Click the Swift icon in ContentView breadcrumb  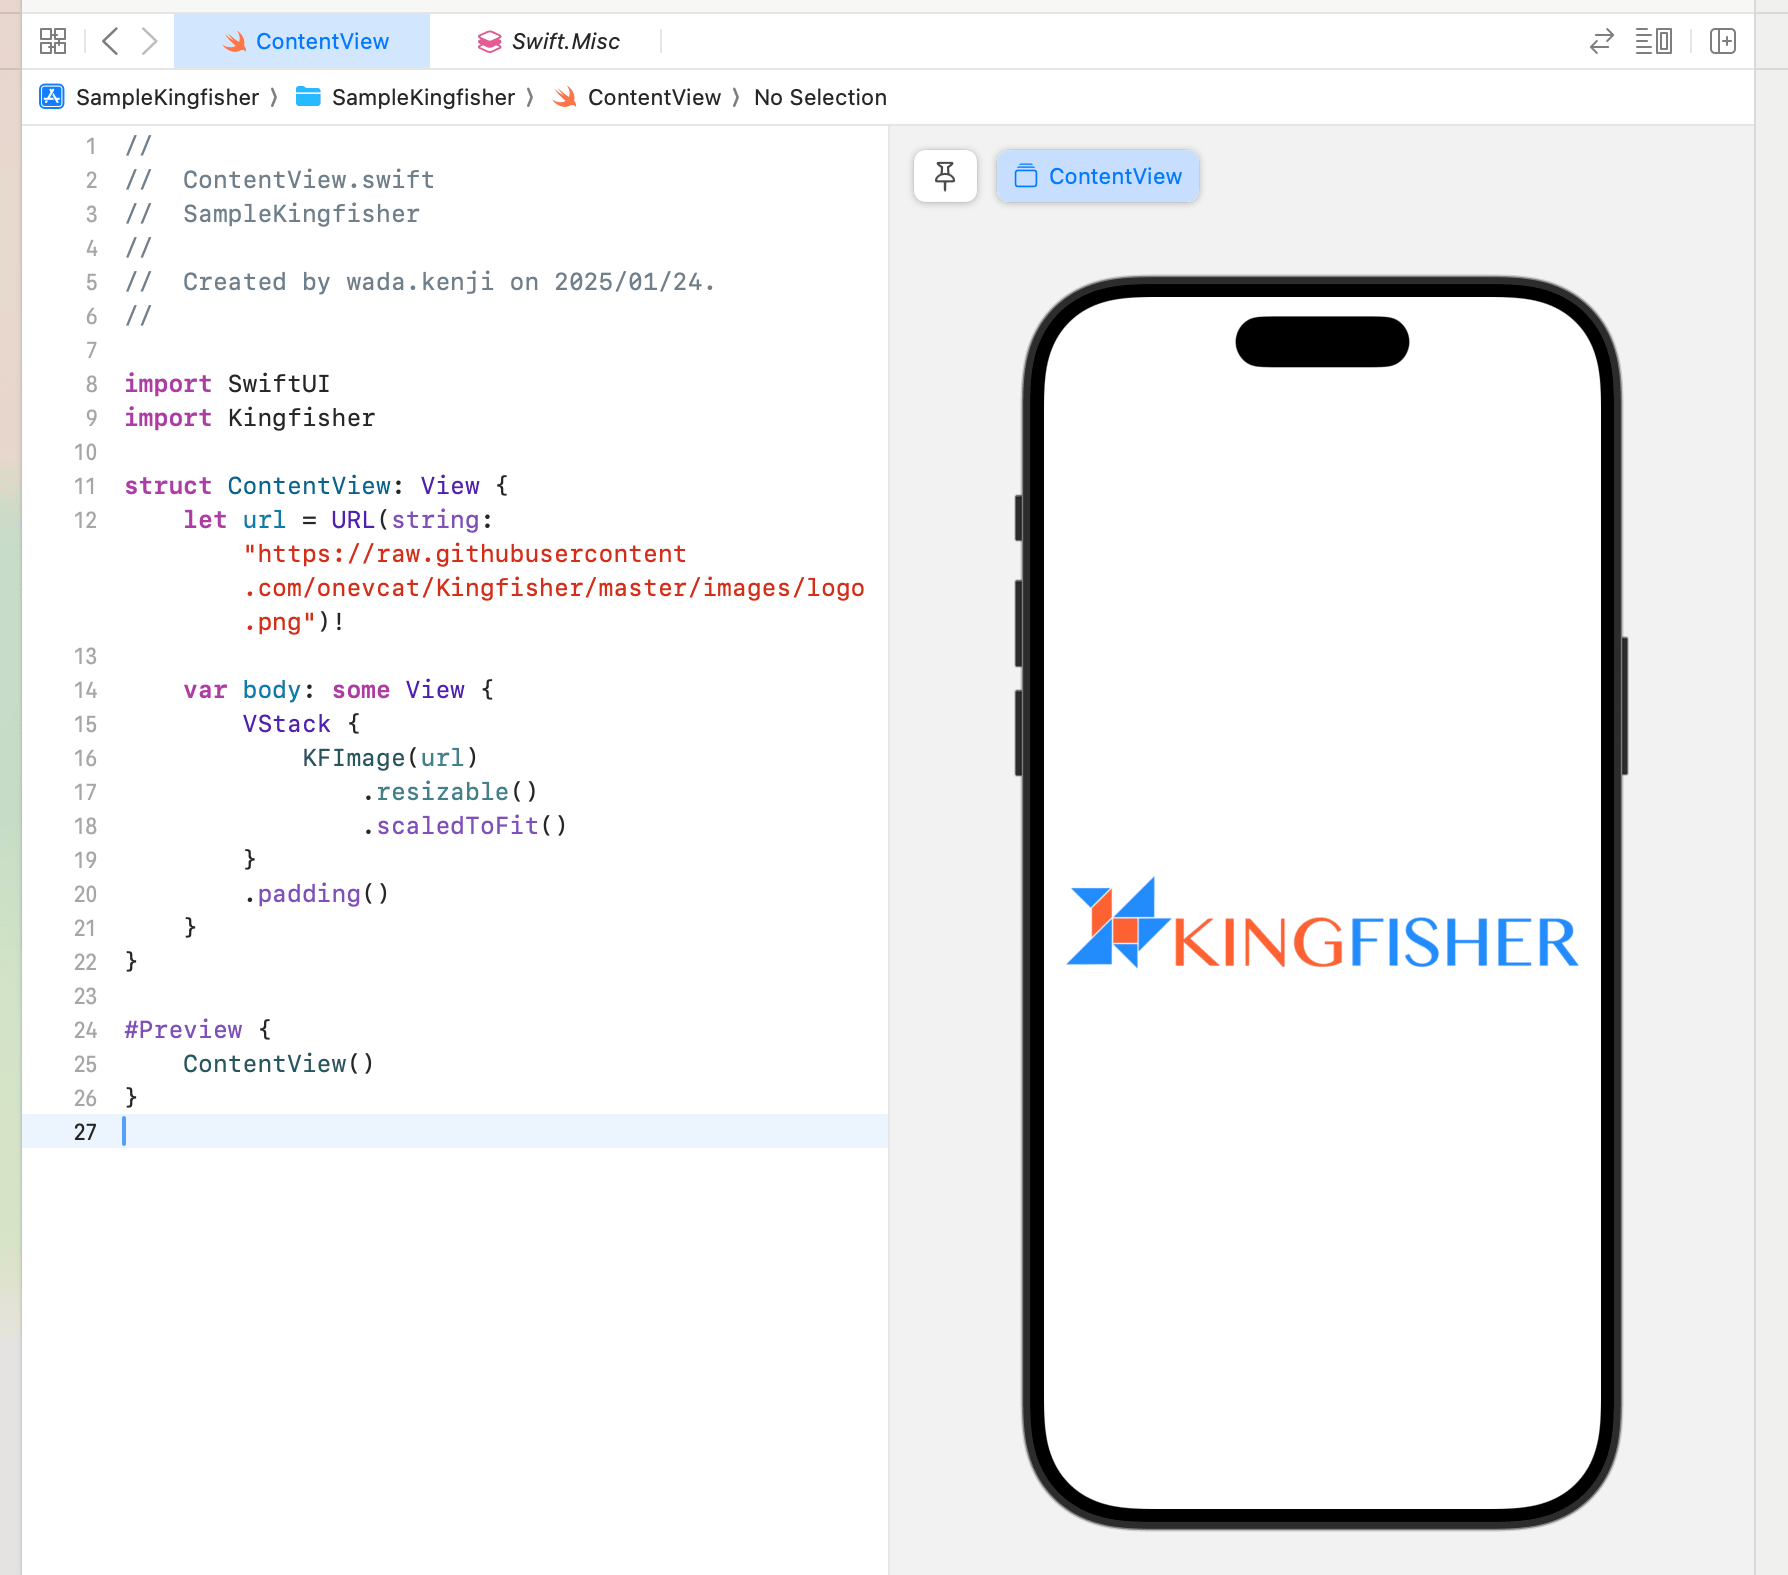(565, 97)
